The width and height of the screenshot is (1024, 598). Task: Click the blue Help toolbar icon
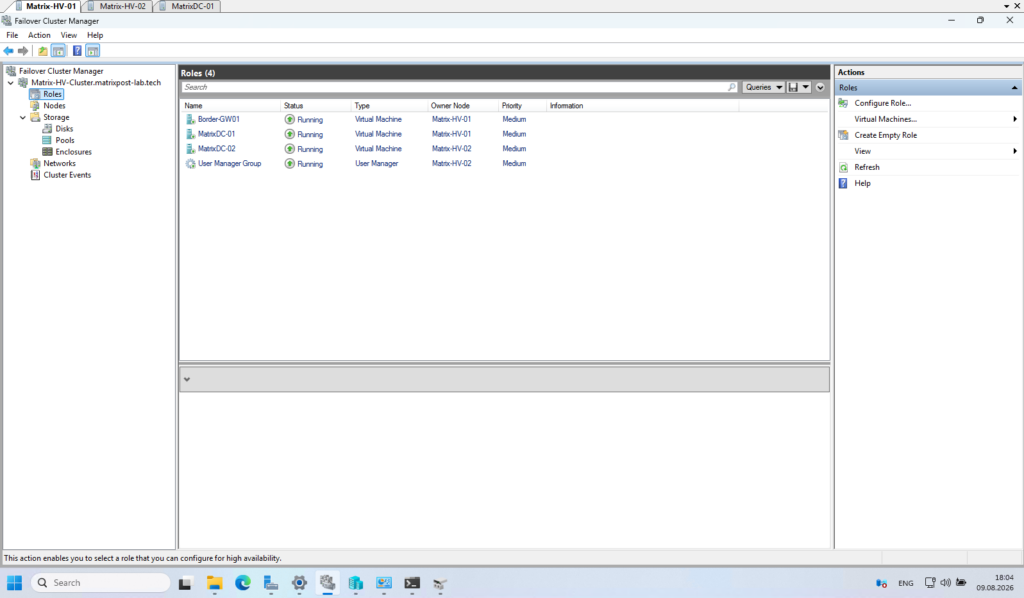point(77,51)
